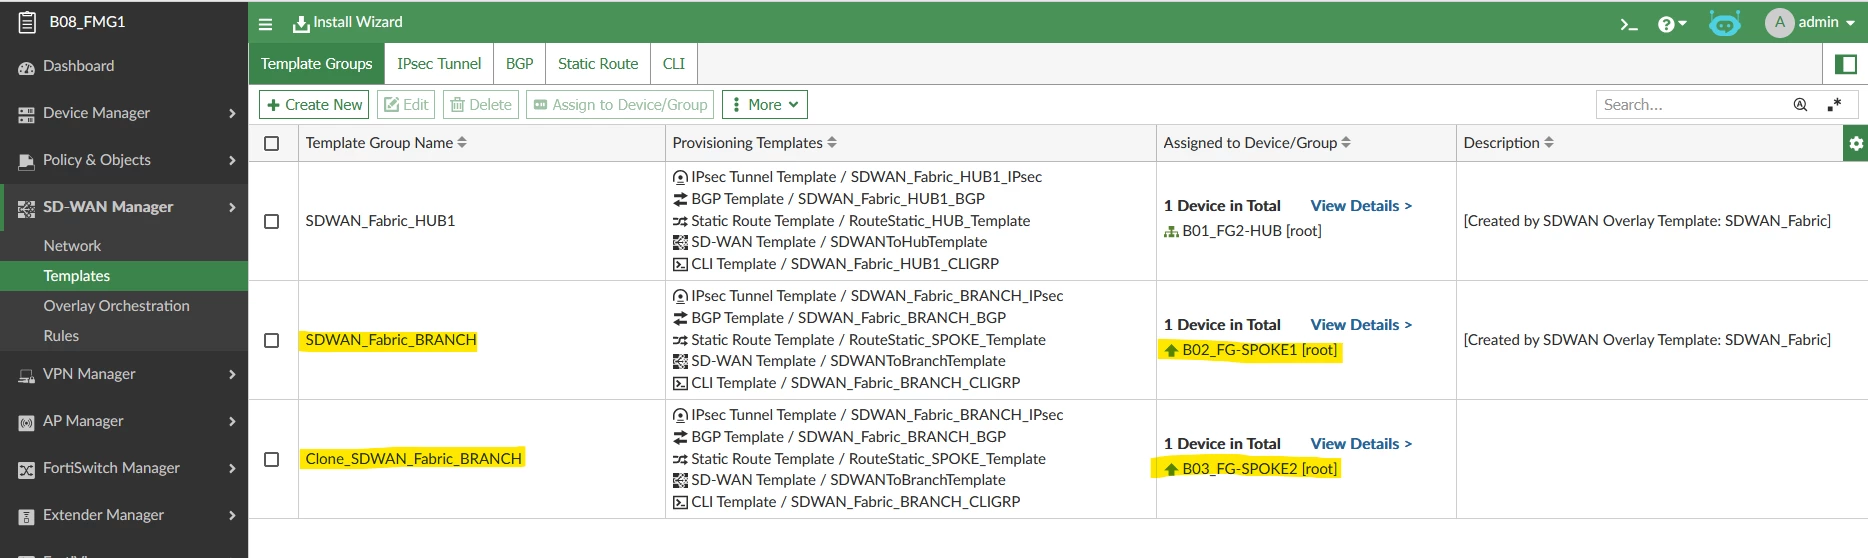Viewport: 1868px width, 558px height.
Task: Click Assign to Device/Group button
Action: [x=620, y=104]
